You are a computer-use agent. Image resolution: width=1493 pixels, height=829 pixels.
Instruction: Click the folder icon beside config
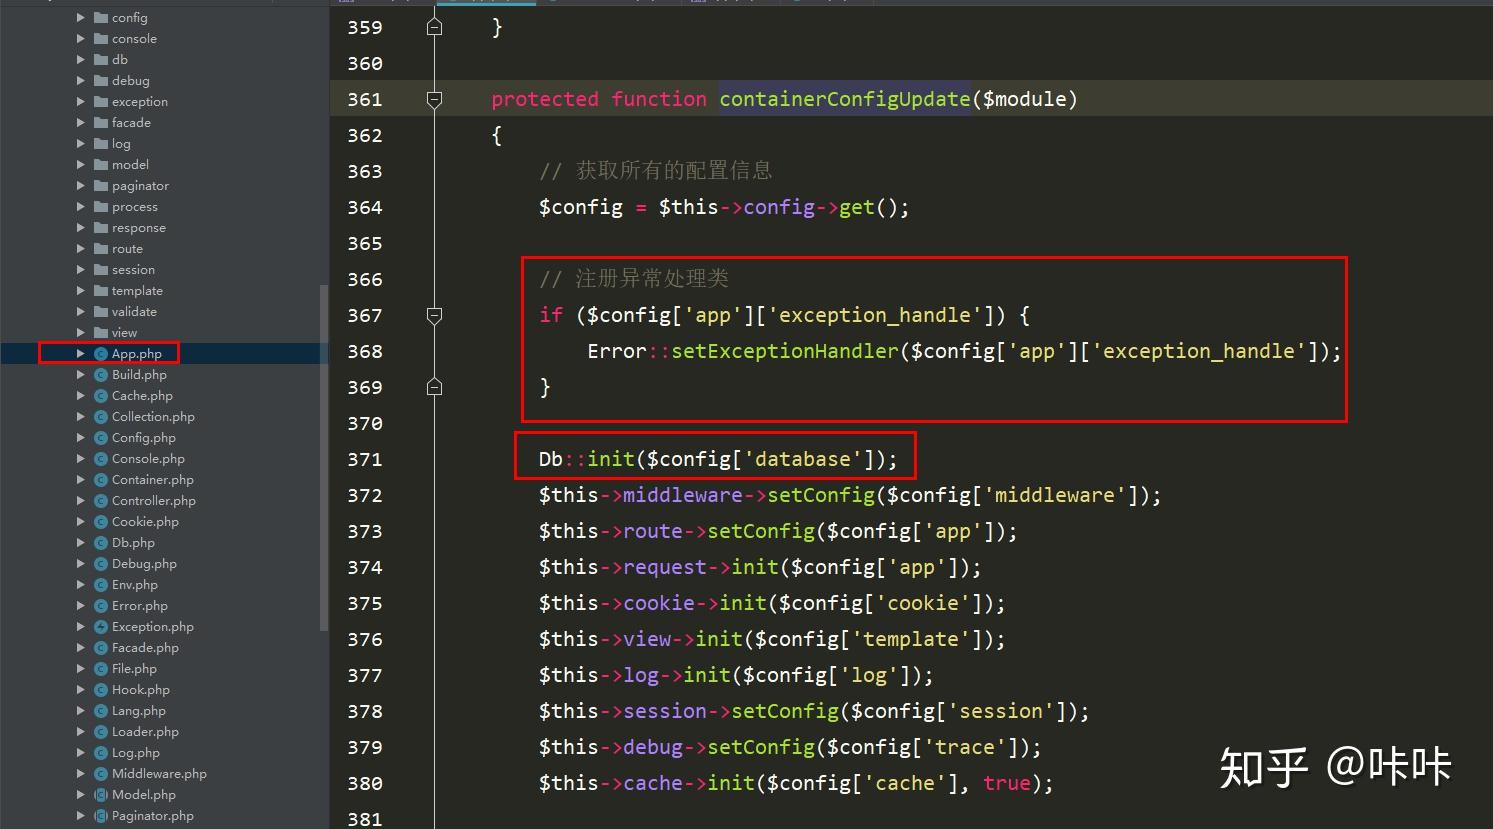point(102,17)
